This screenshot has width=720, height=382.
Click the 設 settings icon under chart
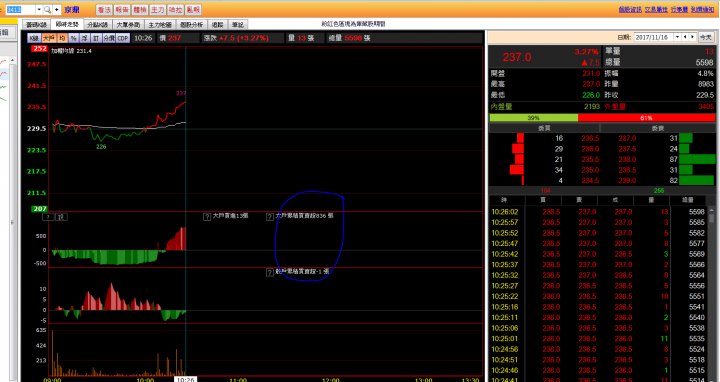point(62,217)
